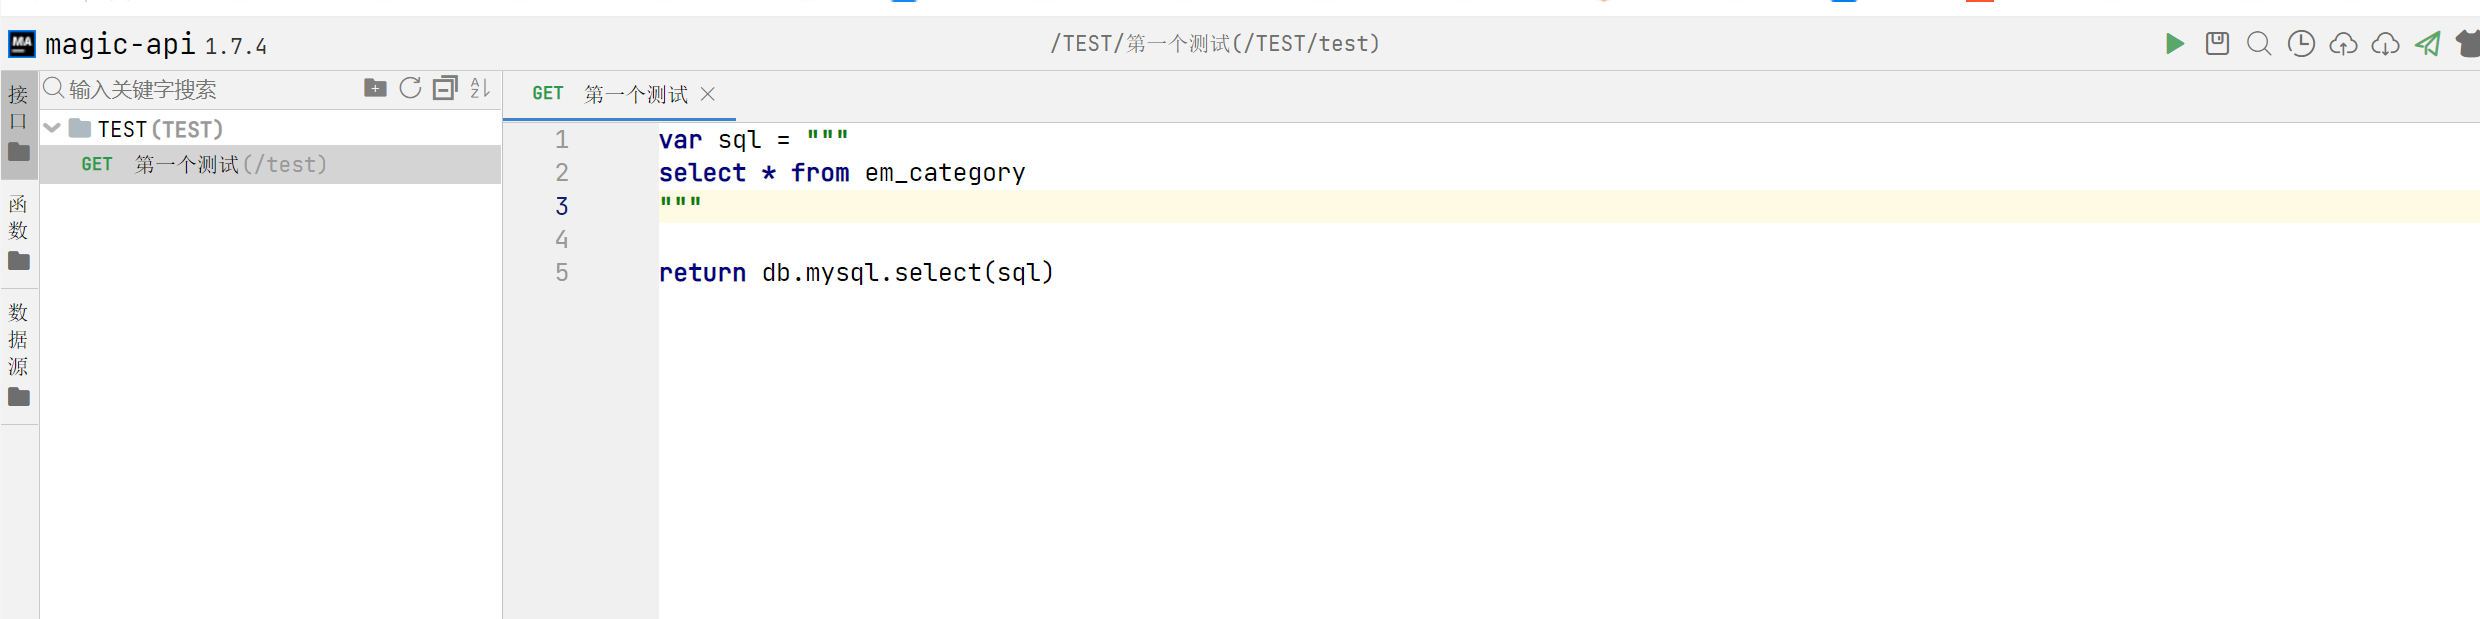Switch to the 第一个测试 editor tab
This screenshot has height=619, width=2480.
[610, 94]
